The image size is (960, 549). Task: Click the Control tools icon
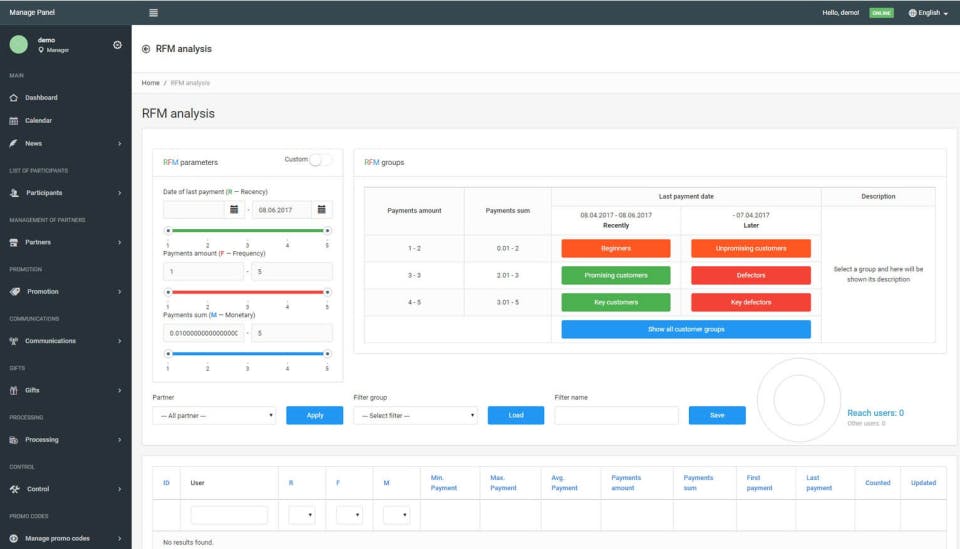[x=15, y=489]
